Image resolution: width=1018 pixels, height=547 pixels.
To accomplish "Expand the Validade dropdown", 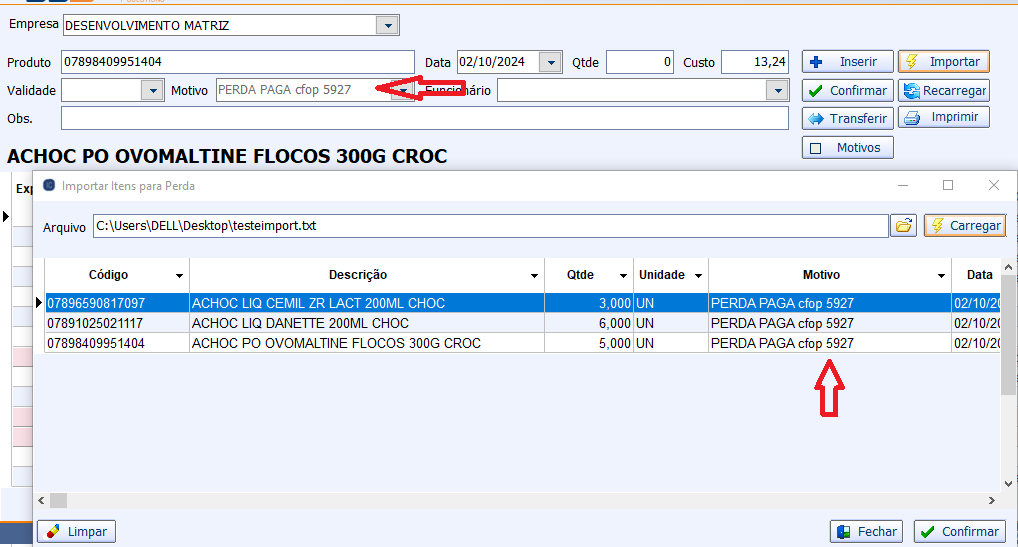I will pos(152,91).
